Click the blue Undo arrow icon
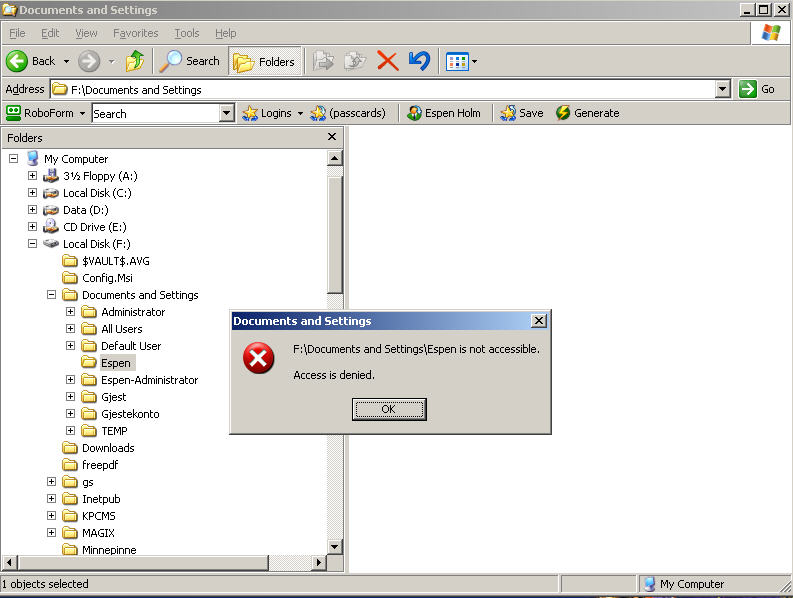Image resolution: width=793 pixels, height=598 pixels. point(419,61)
